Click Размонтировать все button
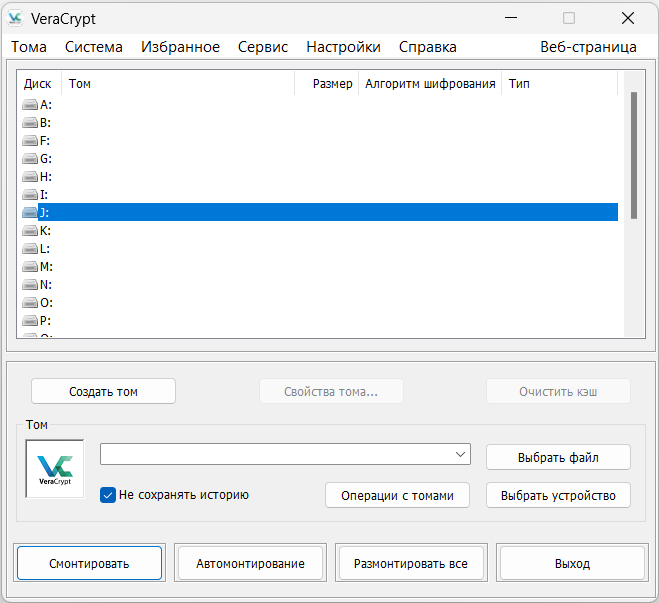Image resolution: width=659 pixels, height=603 pixels. (411, 563)
